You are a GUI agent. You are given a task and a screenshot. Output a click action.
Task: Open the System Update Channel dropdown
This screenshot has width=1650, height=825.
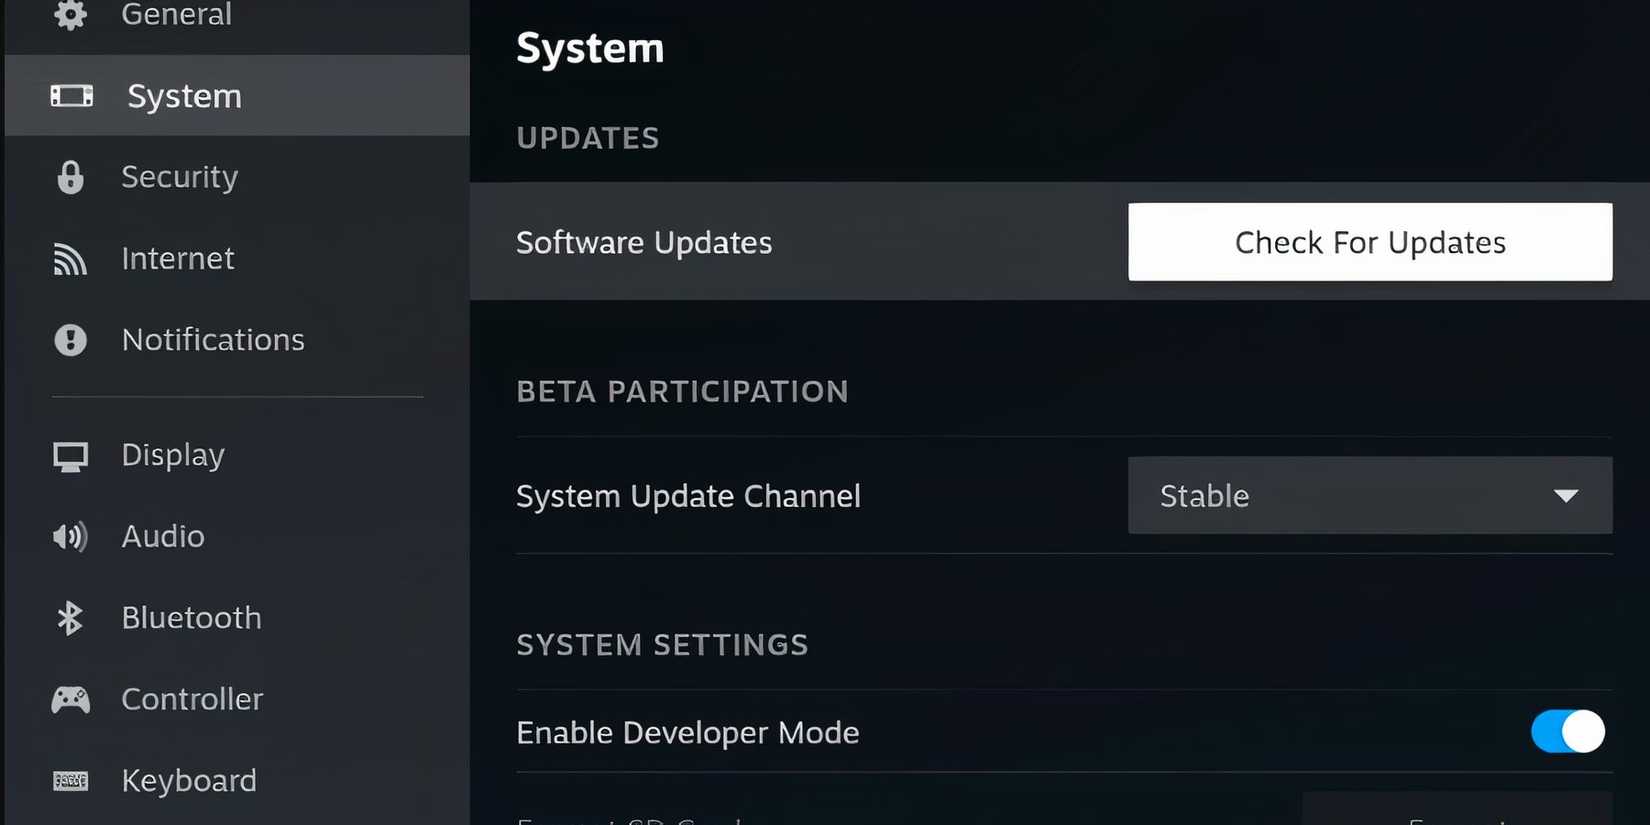(x=1370, y=496)
